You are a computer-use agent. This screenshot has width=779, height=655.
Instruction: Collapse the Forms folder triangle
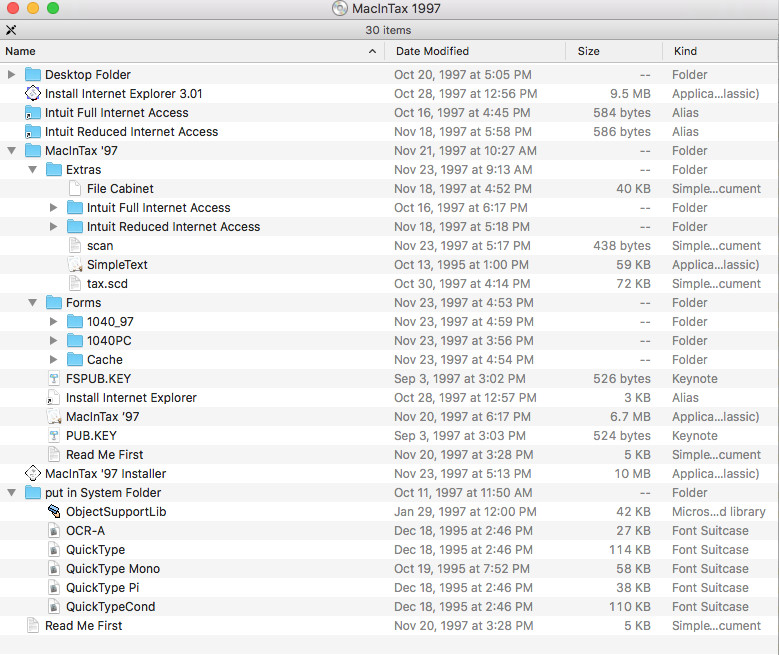tap(32, 303)
